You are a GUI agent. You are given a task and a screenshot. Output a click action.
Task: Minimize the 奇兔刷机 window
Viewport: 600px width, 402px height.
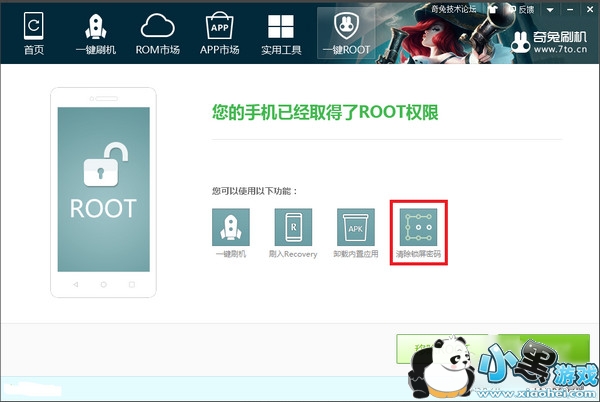pyautogui.click(x=570, y=10)
